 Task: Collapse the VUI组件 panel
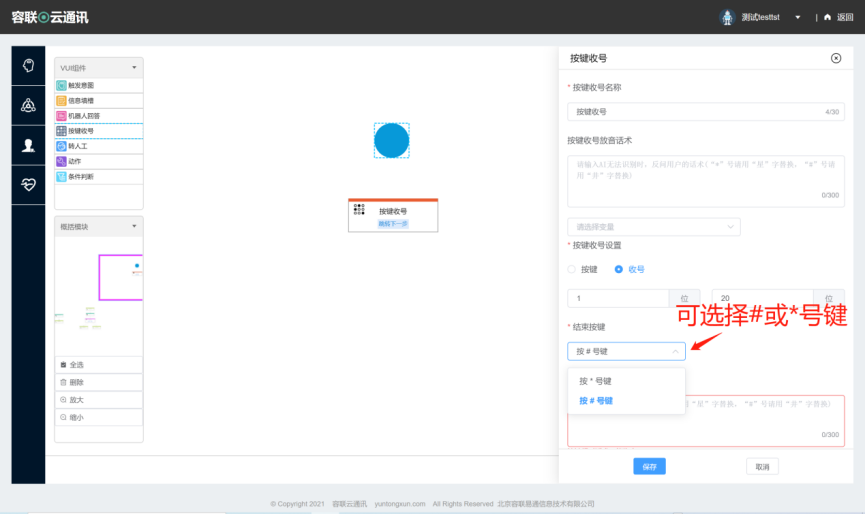coord(134,68)
